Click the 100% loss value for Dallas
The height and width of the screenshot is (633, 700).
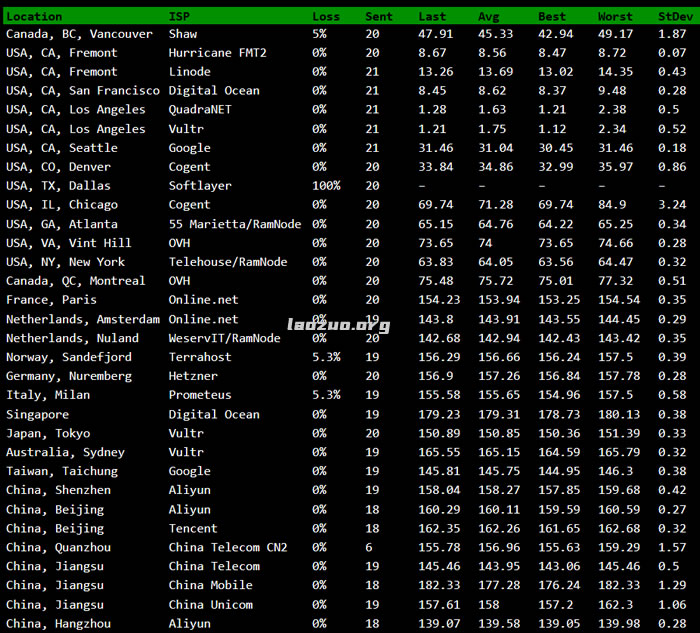[x=326, y=186]
